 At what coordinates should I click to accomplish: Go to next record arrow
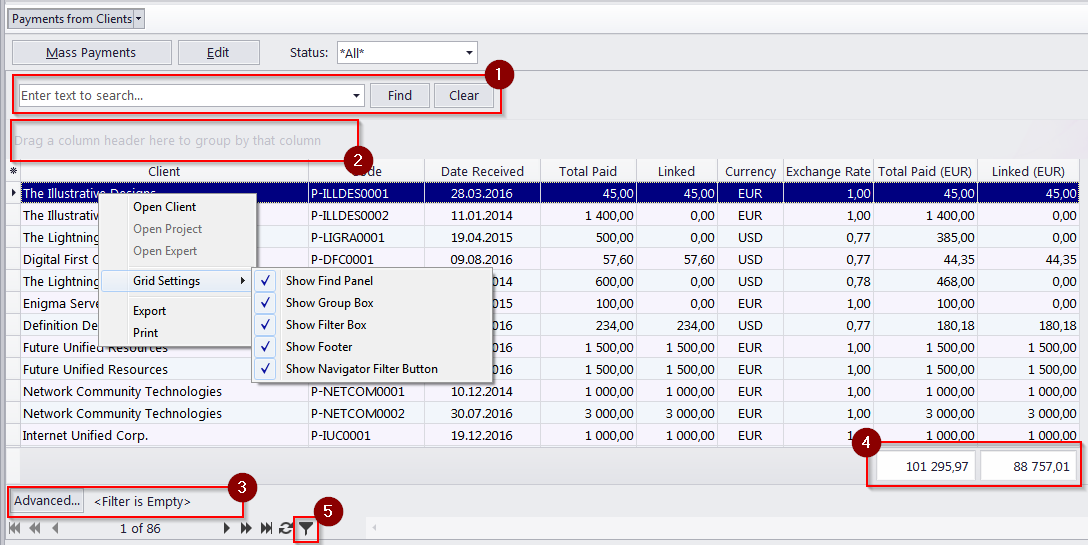coord(226,529)
